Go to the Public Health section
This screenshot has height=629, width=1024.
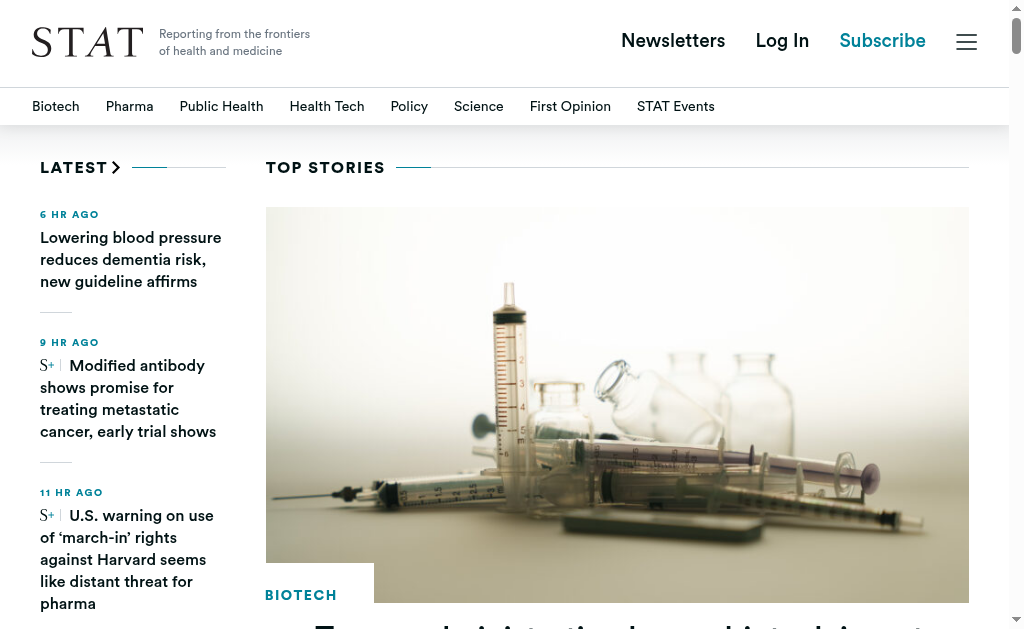pyautogui.click(x=221, y=106)
